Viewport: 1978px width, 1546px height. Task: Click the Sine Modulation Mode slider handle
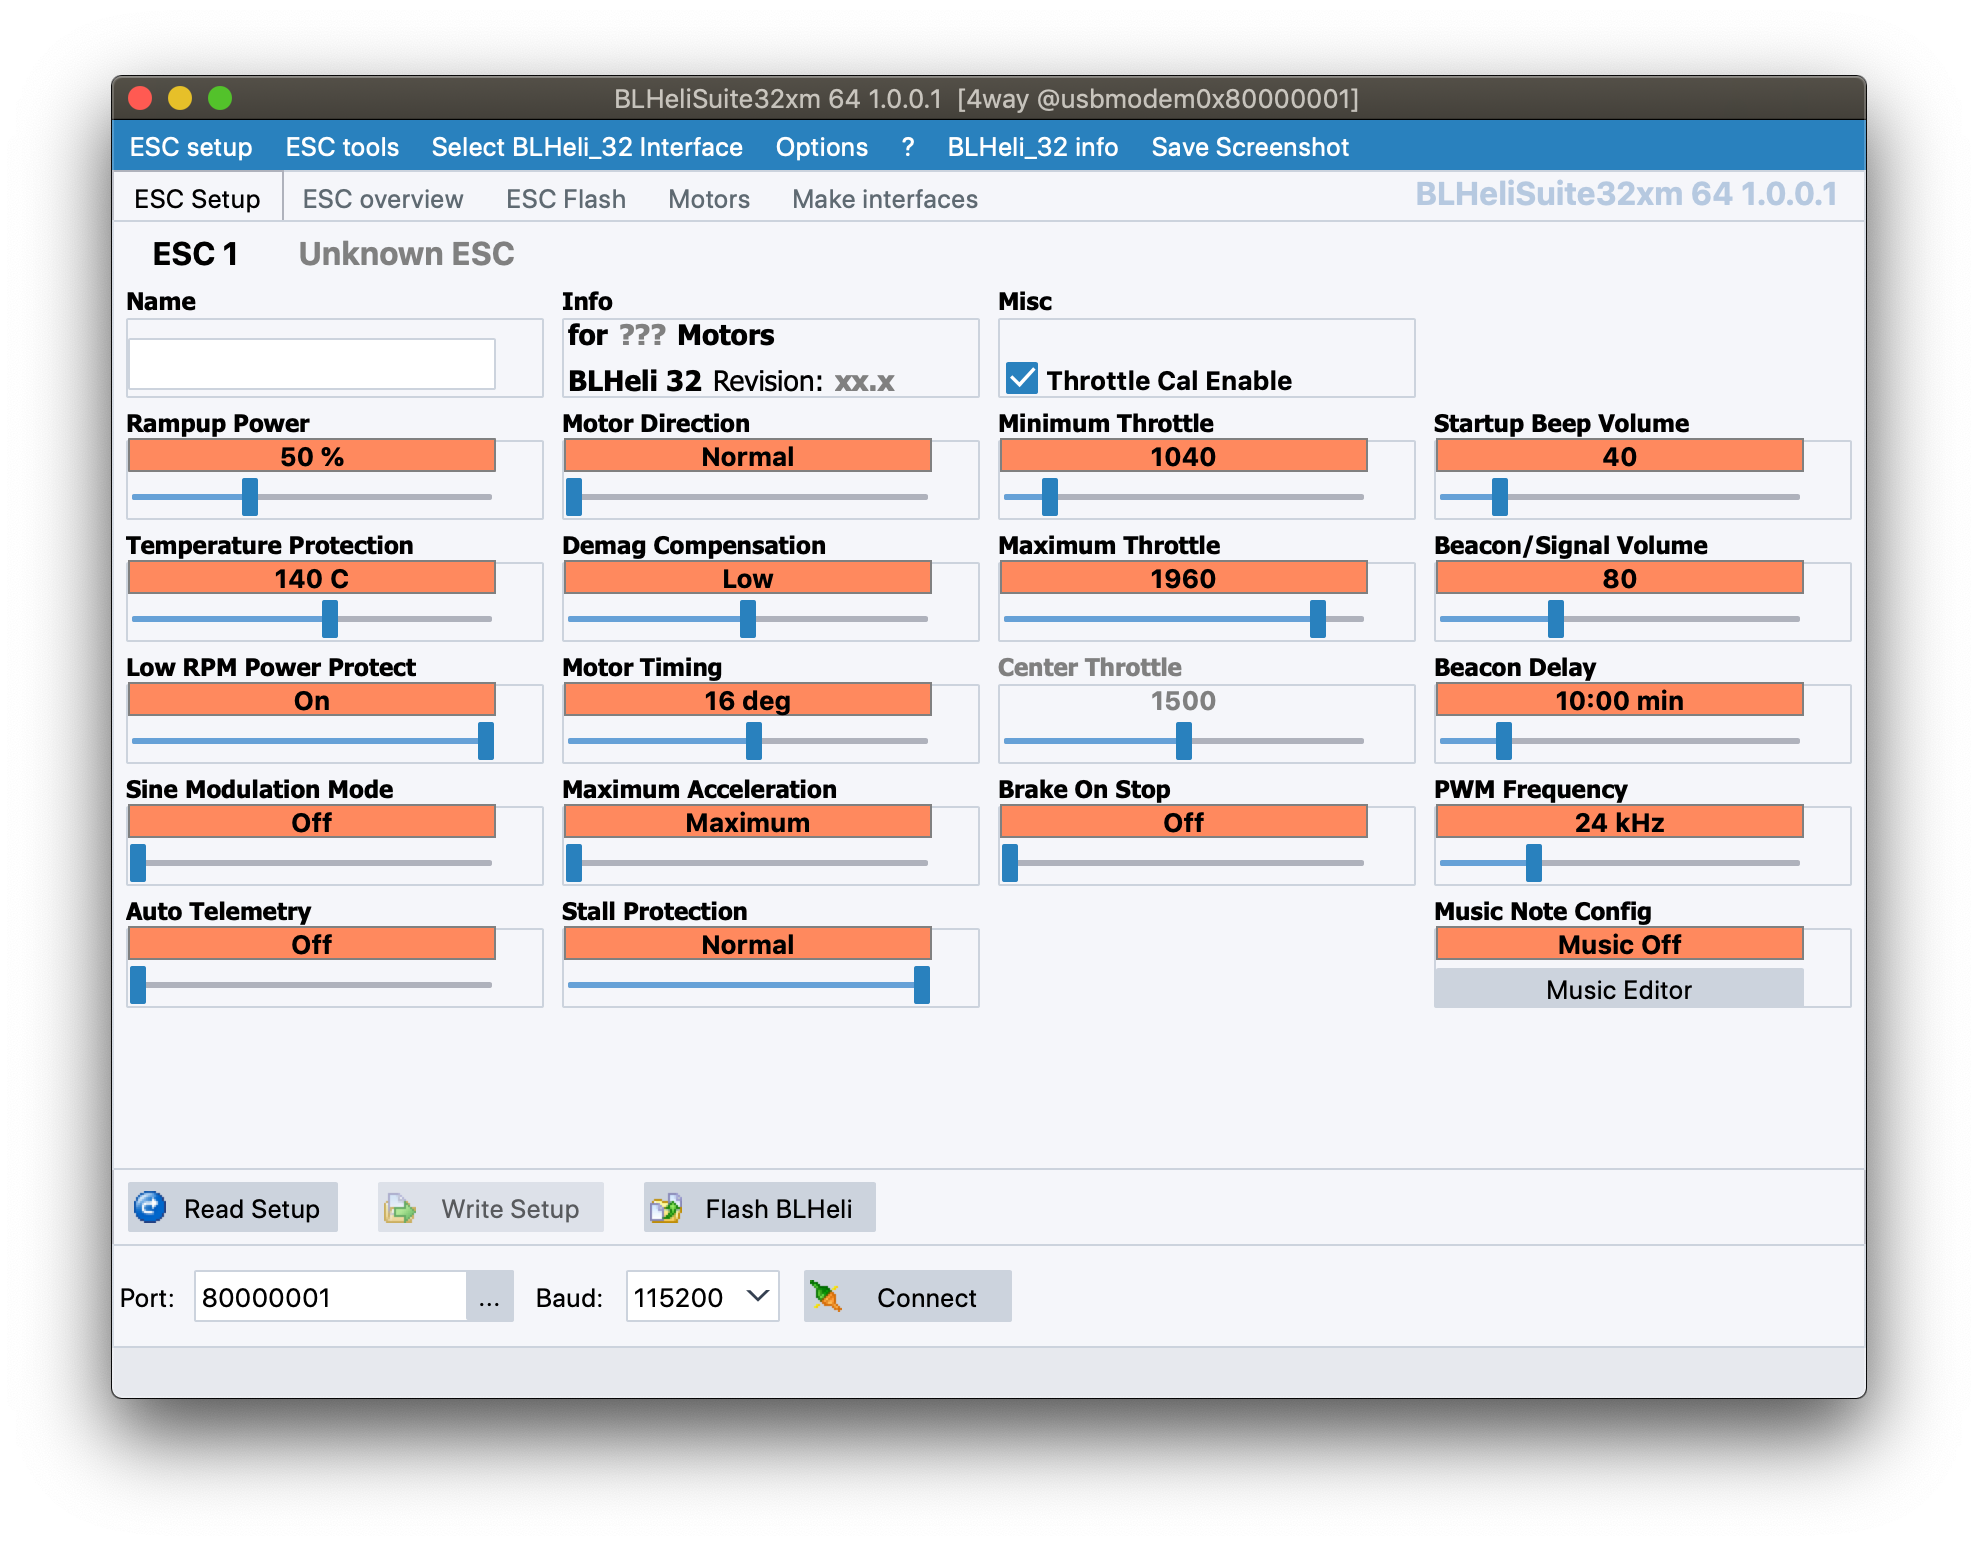pyautogui.click(x=138, y=862)
